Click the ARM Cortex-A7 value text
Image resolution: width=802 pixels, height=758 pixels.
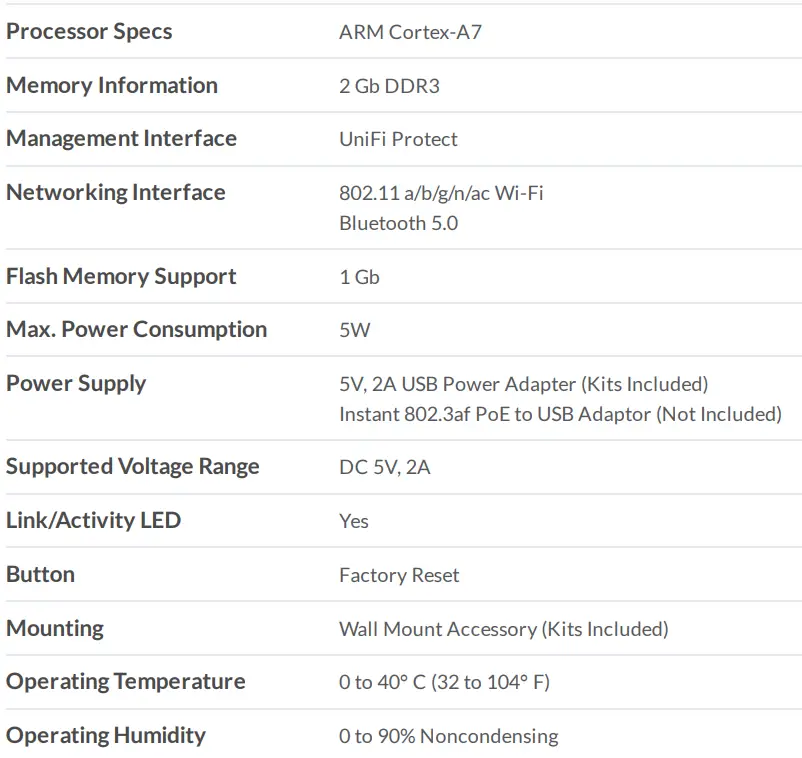click(411, 32)
